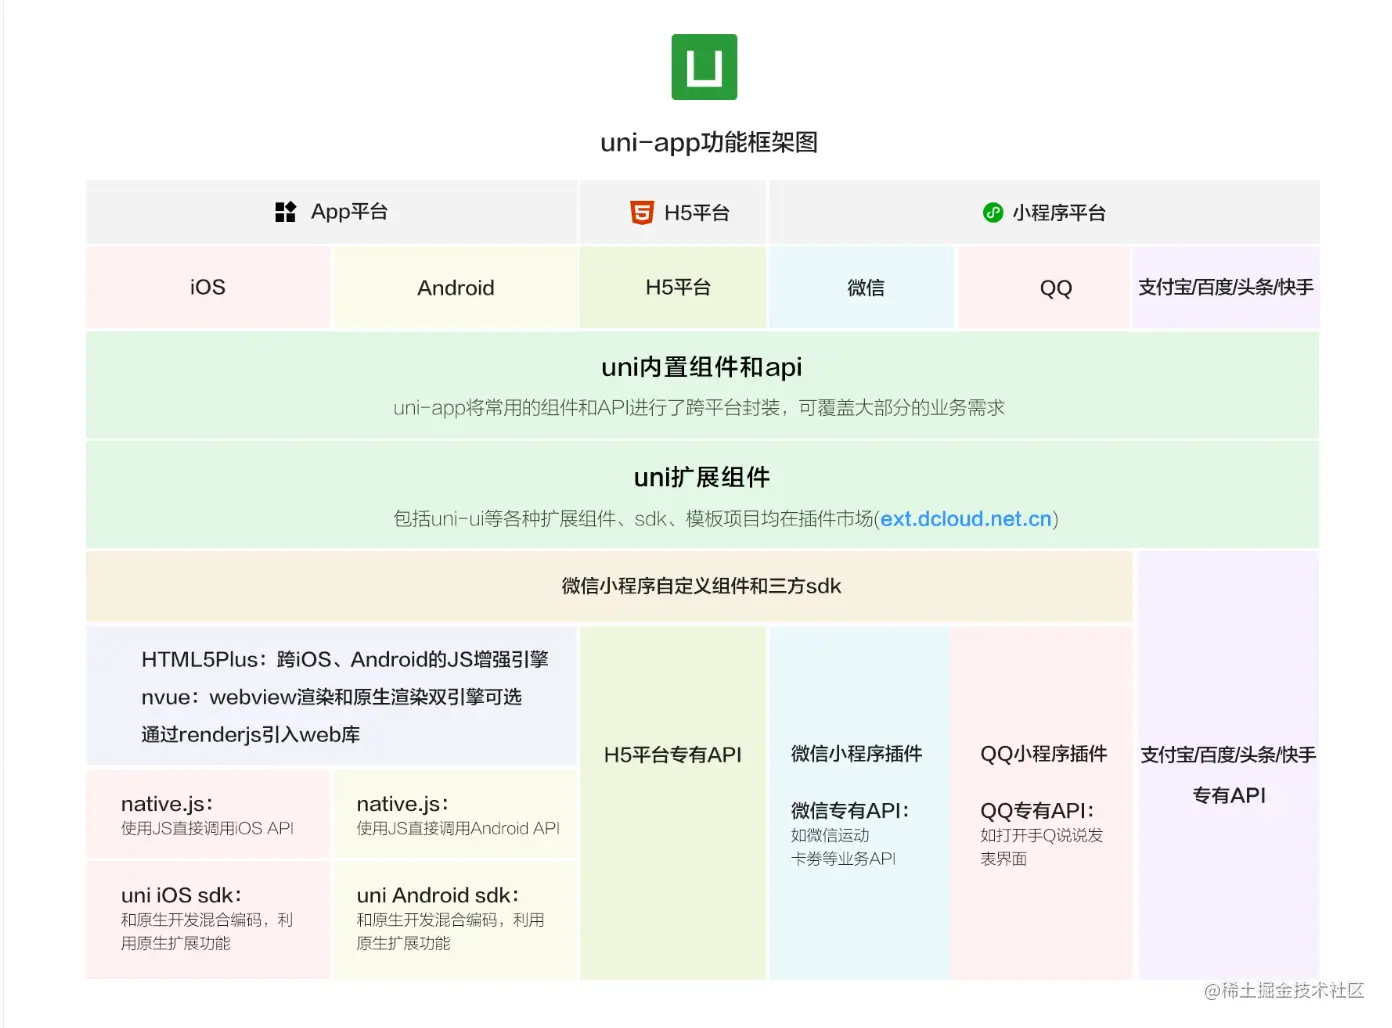Click the H5平台专有API label
This screenshot has height=1028, width=1392.
(x=673, y=755)
